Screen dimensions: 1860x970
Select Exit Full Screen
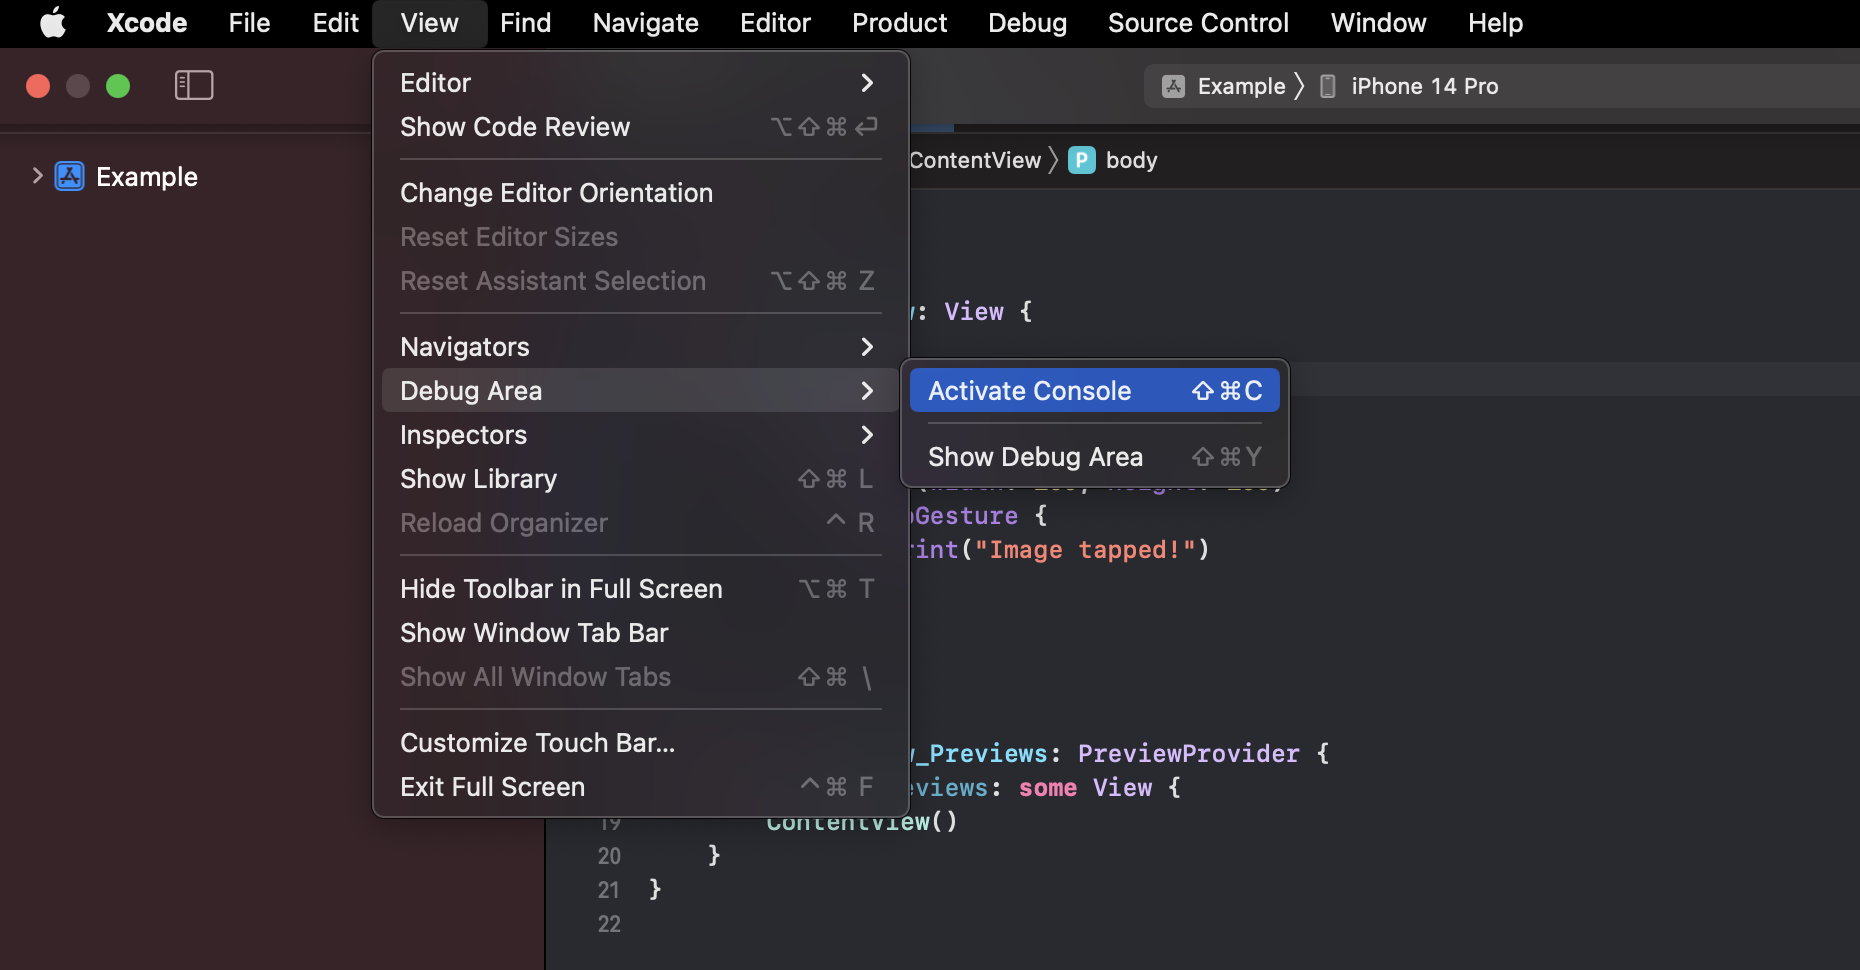pyautogui.click(x=639, y=787)
